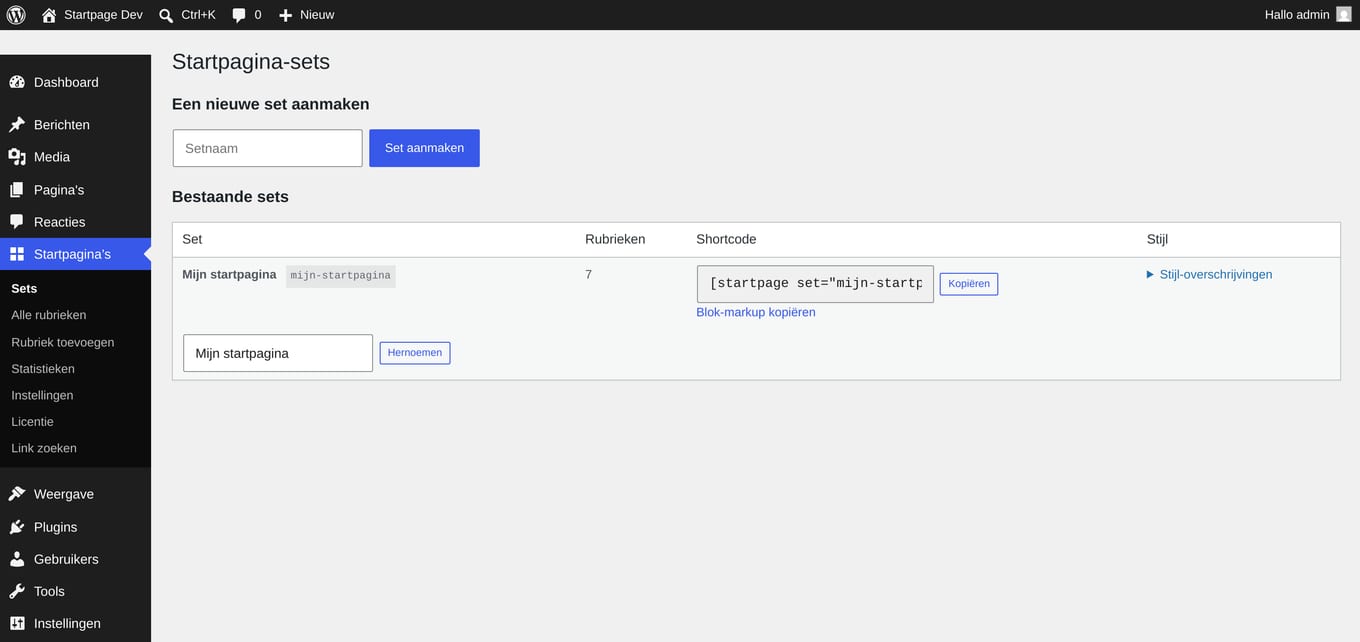Click the Rubrieken count 7
The image size is (1360, 642).
click(588, 274)
